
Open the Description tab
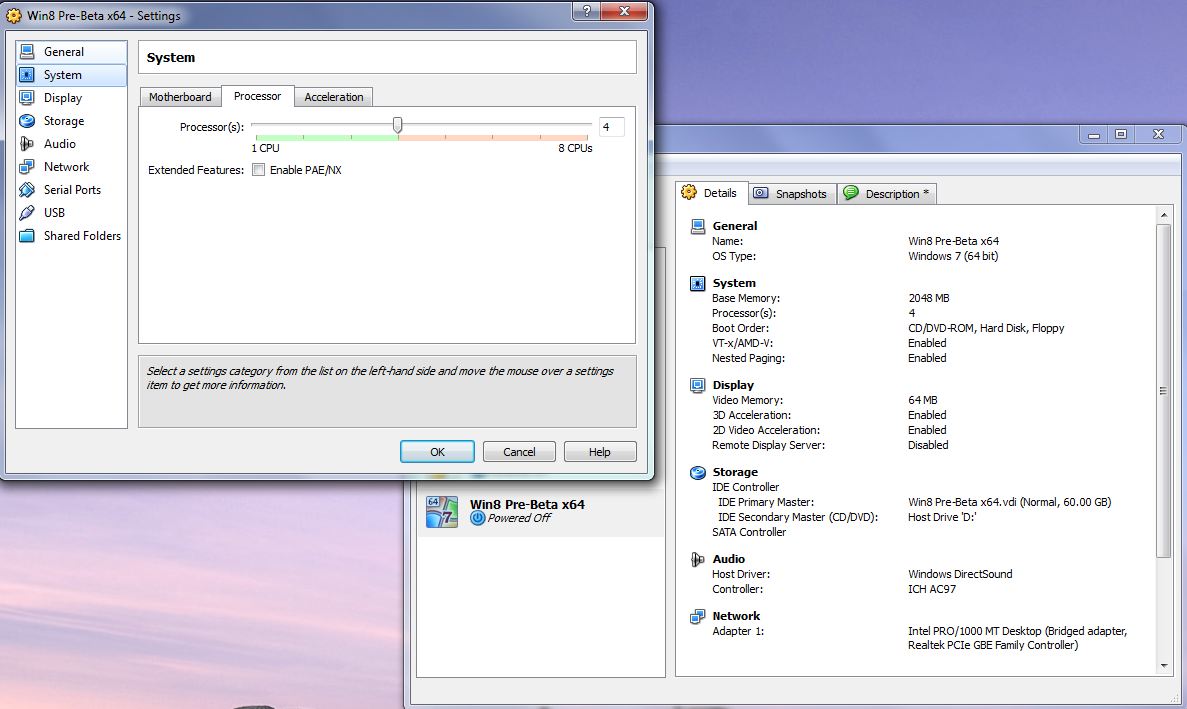(886, 194)
